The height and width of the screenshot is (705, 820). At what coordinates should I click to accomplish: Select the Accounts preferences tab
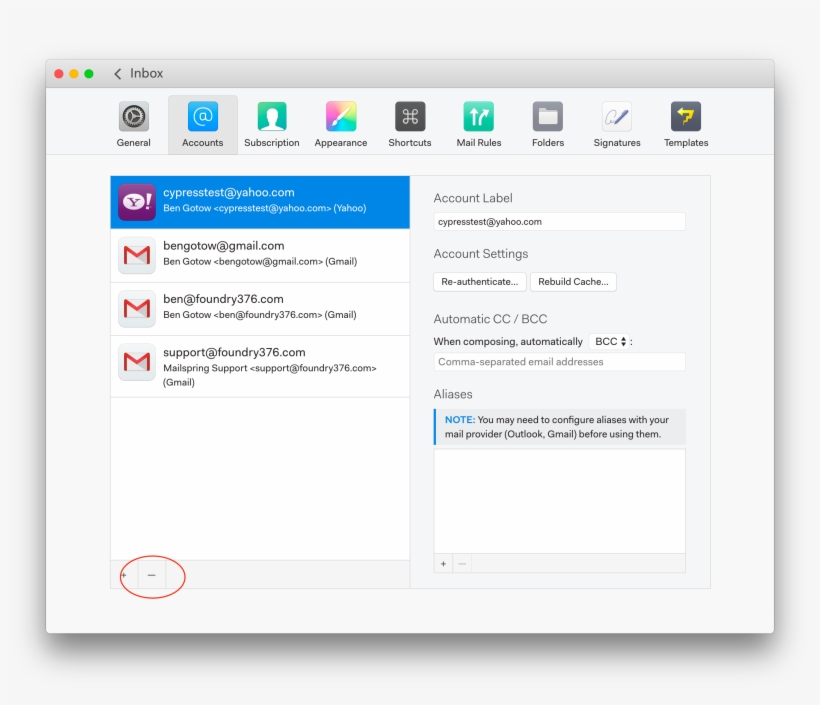(202, 124)
